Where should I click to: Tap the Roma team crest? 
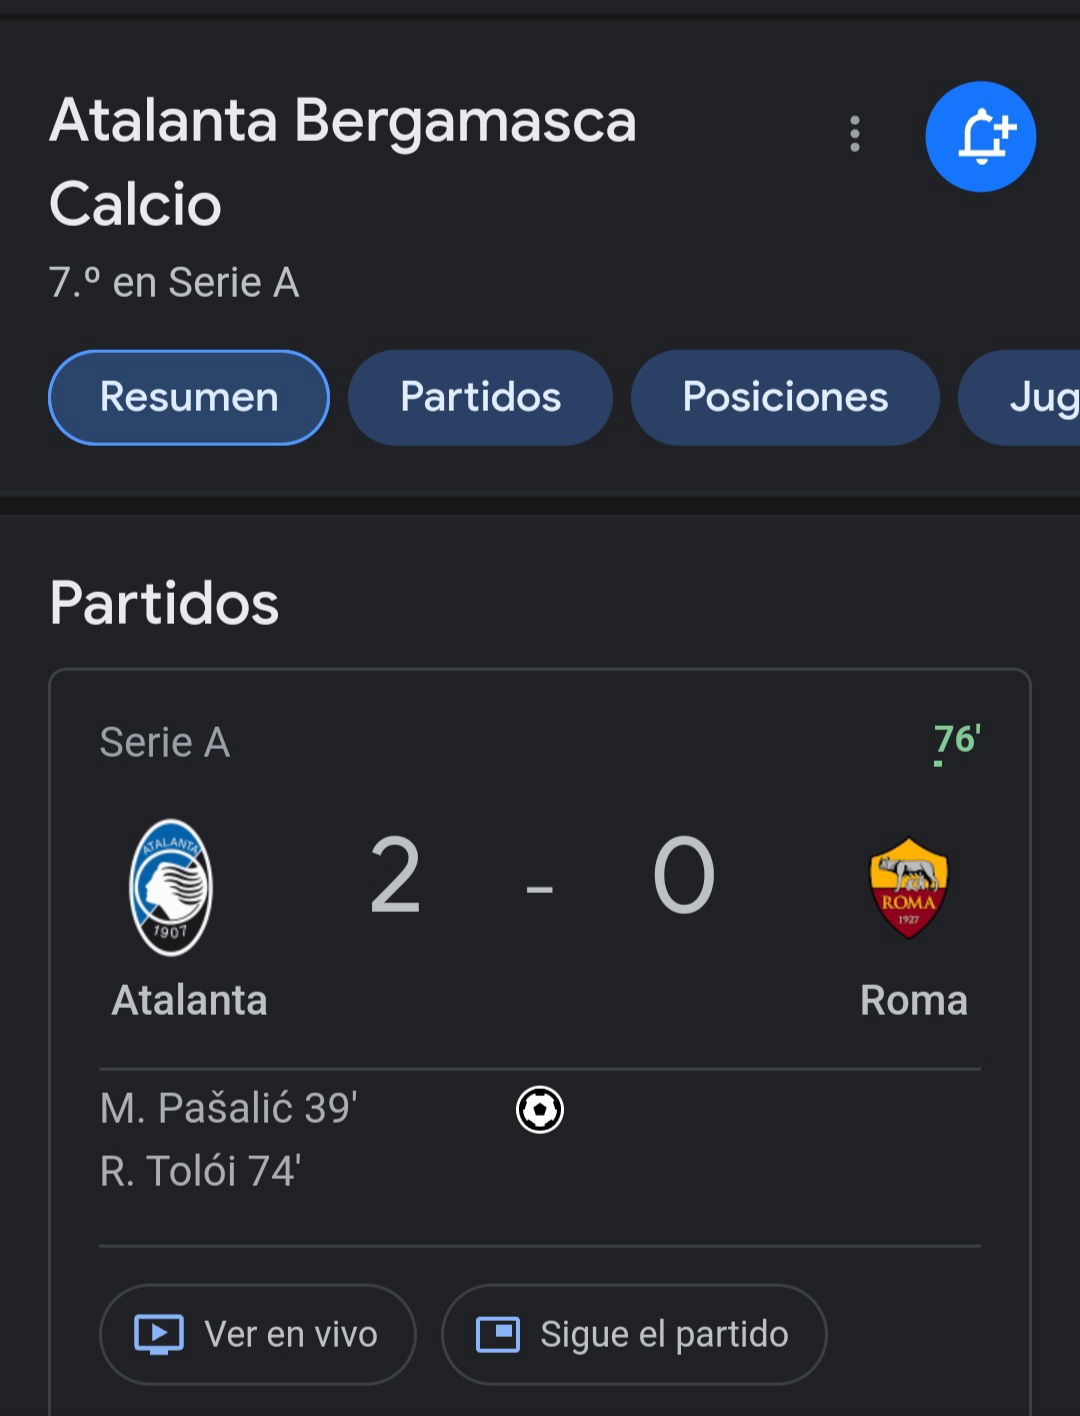tap(908, 888)
